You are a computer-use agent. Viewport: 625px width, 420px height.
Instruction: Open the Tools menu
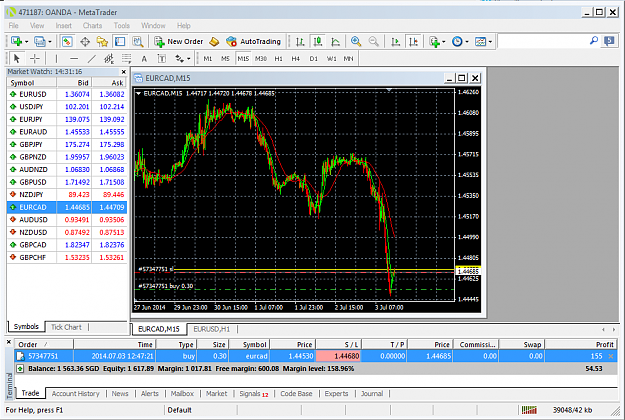(122, 26)
